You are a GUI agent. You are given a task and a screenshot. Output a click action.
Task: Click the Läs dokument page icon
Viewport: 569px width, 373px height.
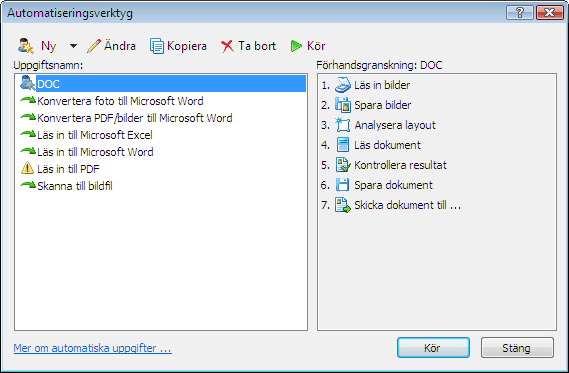coord(343,145)
